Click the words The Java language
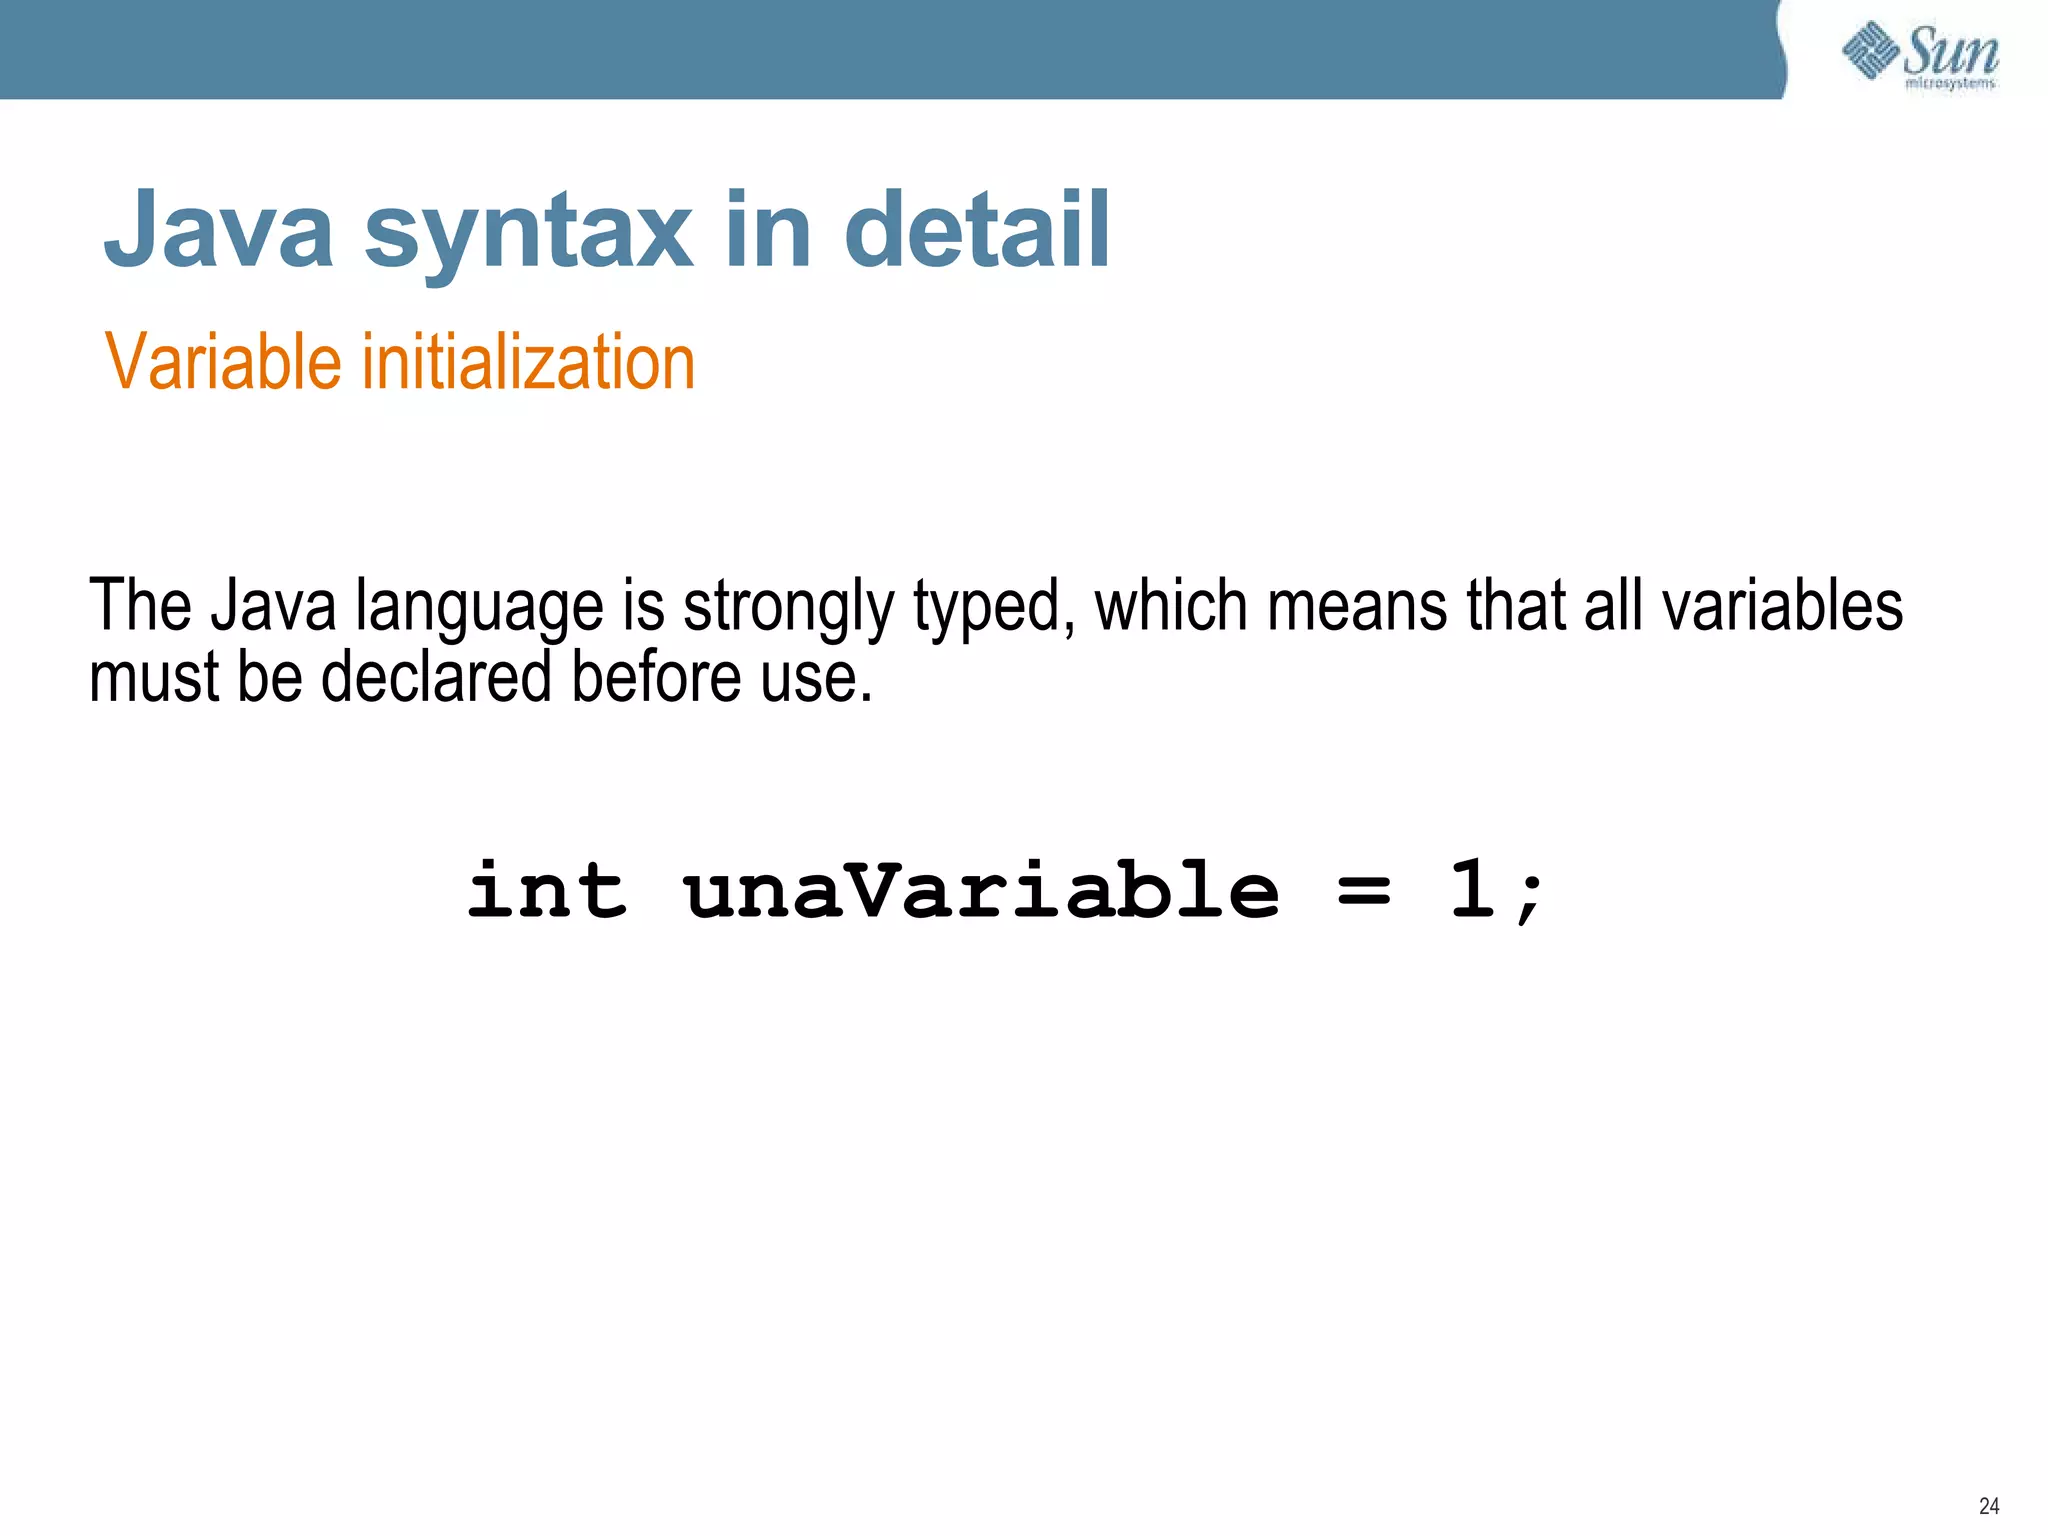 [x=345, y=606]
